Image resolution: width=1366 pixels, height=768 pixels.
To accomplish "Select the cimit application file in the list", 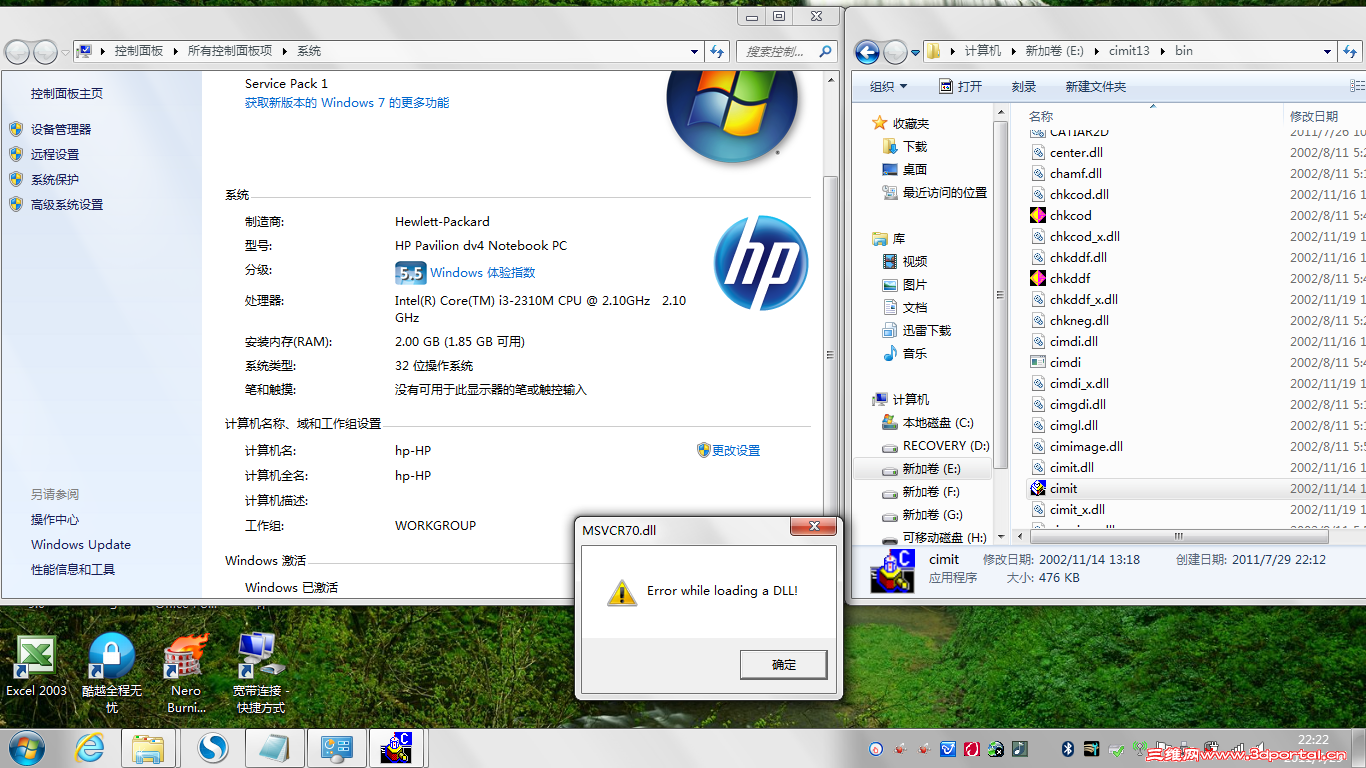I will click(x=1063, y=488).
